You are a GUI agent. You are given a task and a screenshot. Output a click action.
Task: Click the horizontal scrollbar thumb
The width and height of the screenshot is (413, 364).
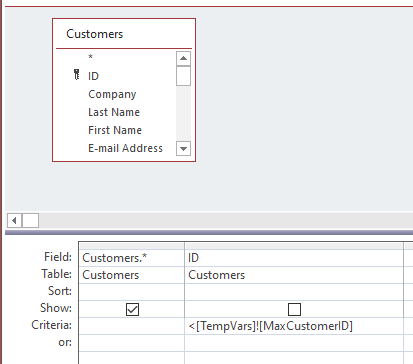30,220
